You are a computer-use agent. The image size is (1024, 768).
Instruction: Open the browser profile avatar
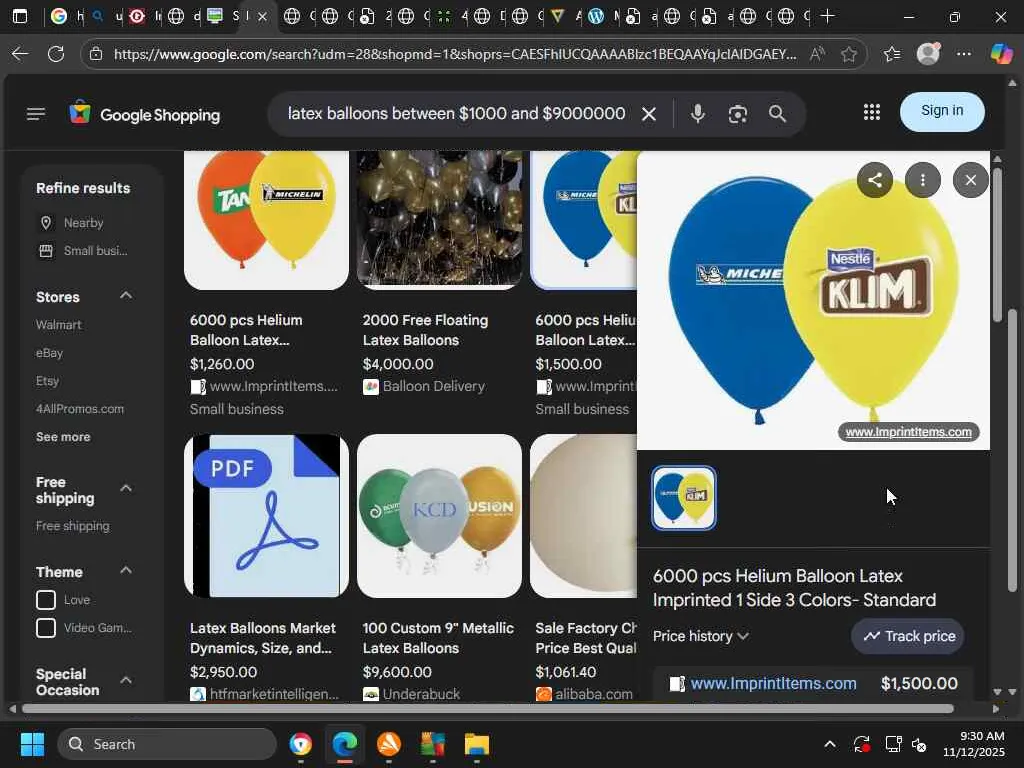[x=928, y=54]
